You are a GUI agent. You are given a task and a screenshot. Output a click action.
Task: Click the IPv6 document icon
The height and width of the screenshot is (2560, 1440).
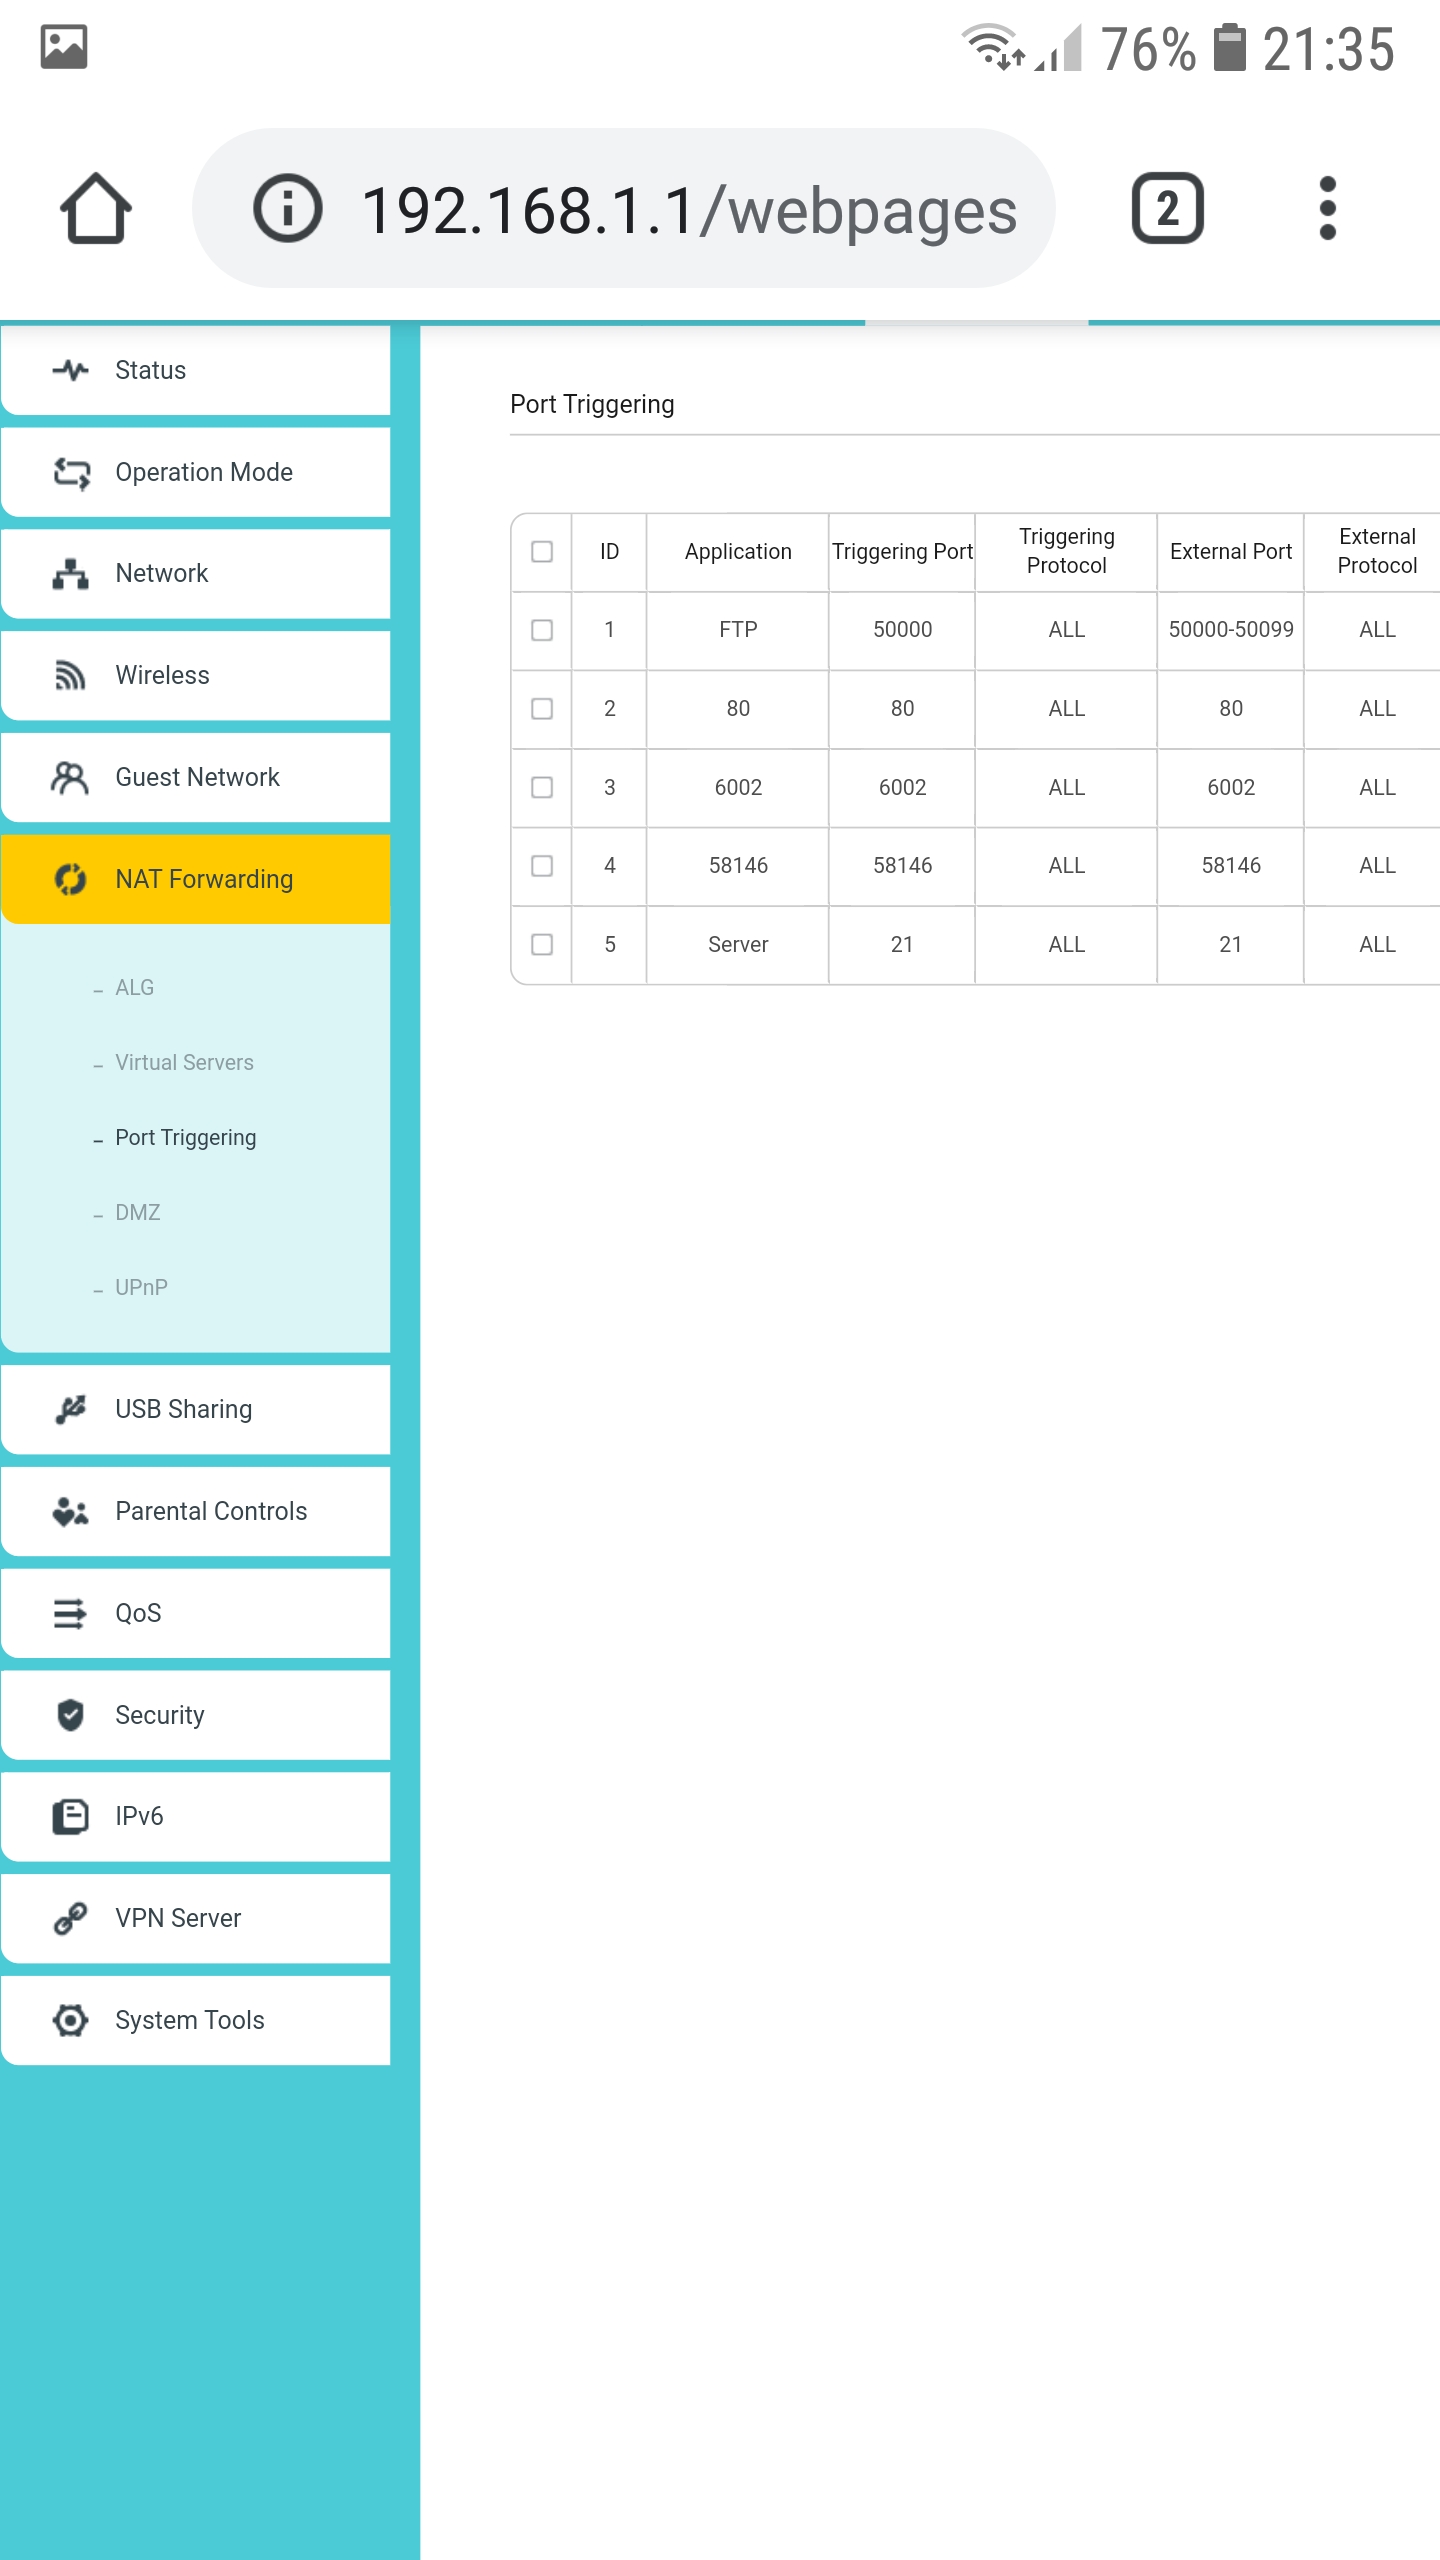[70, 1816]
